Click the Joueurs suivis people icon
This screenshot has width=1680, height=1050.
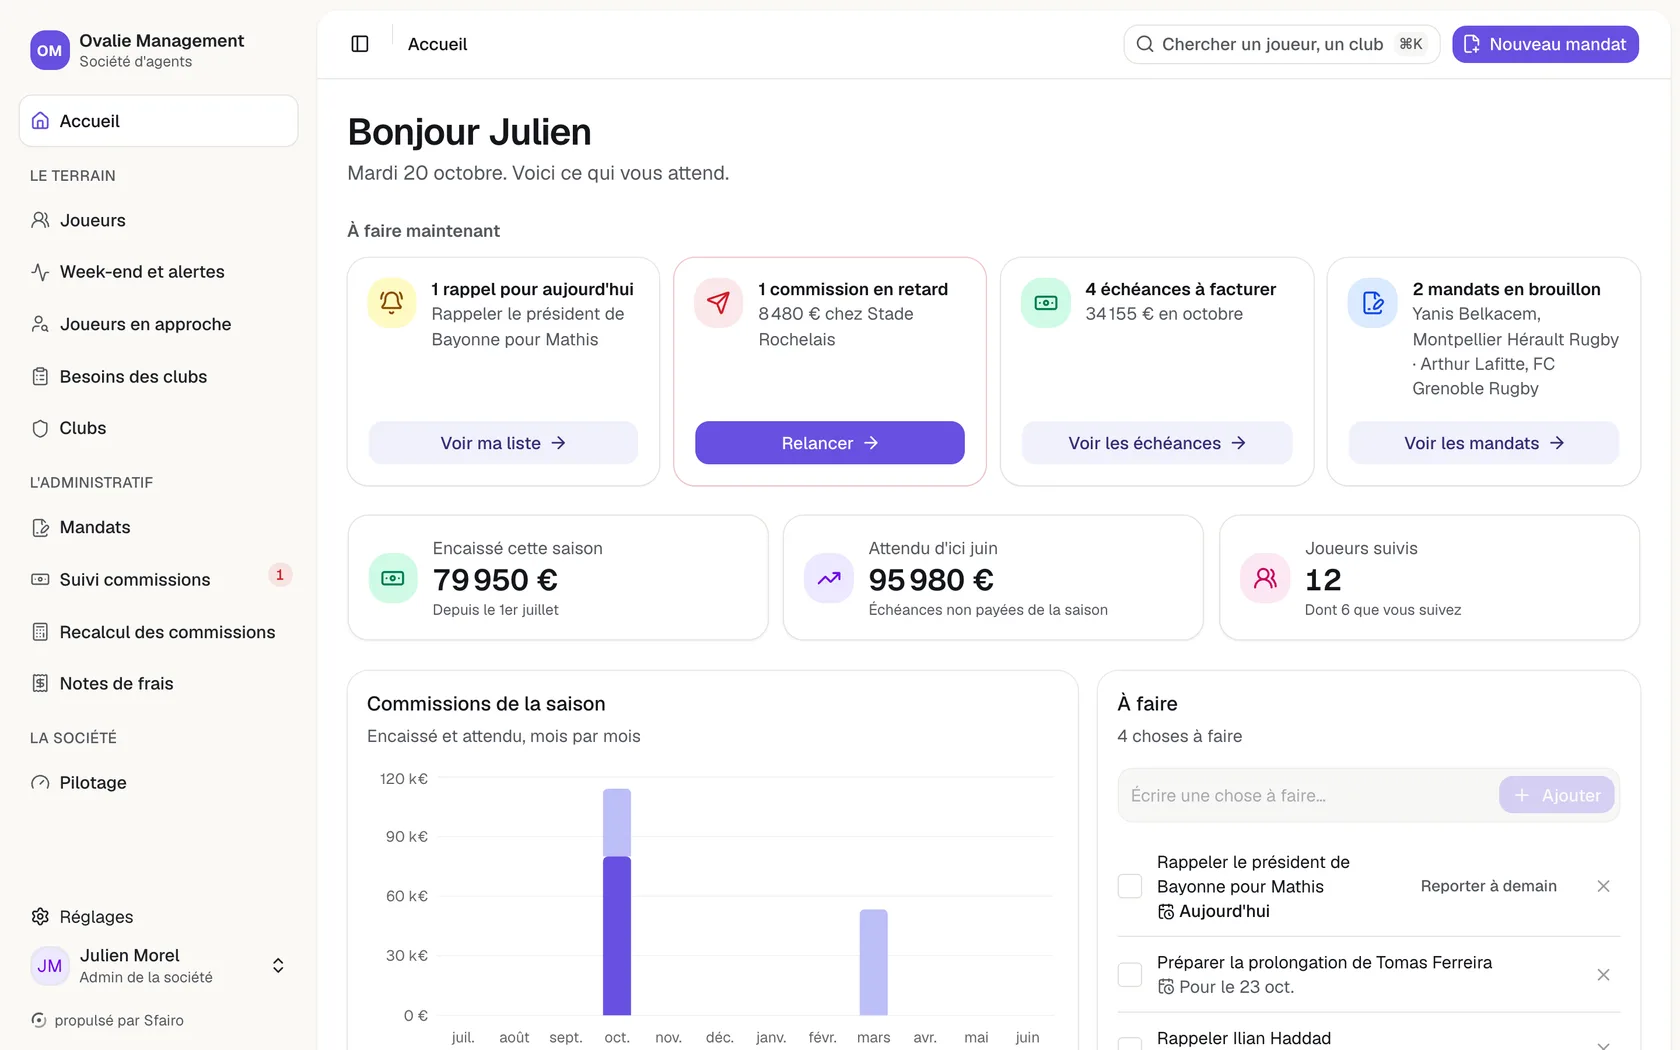coord(1265,578)
